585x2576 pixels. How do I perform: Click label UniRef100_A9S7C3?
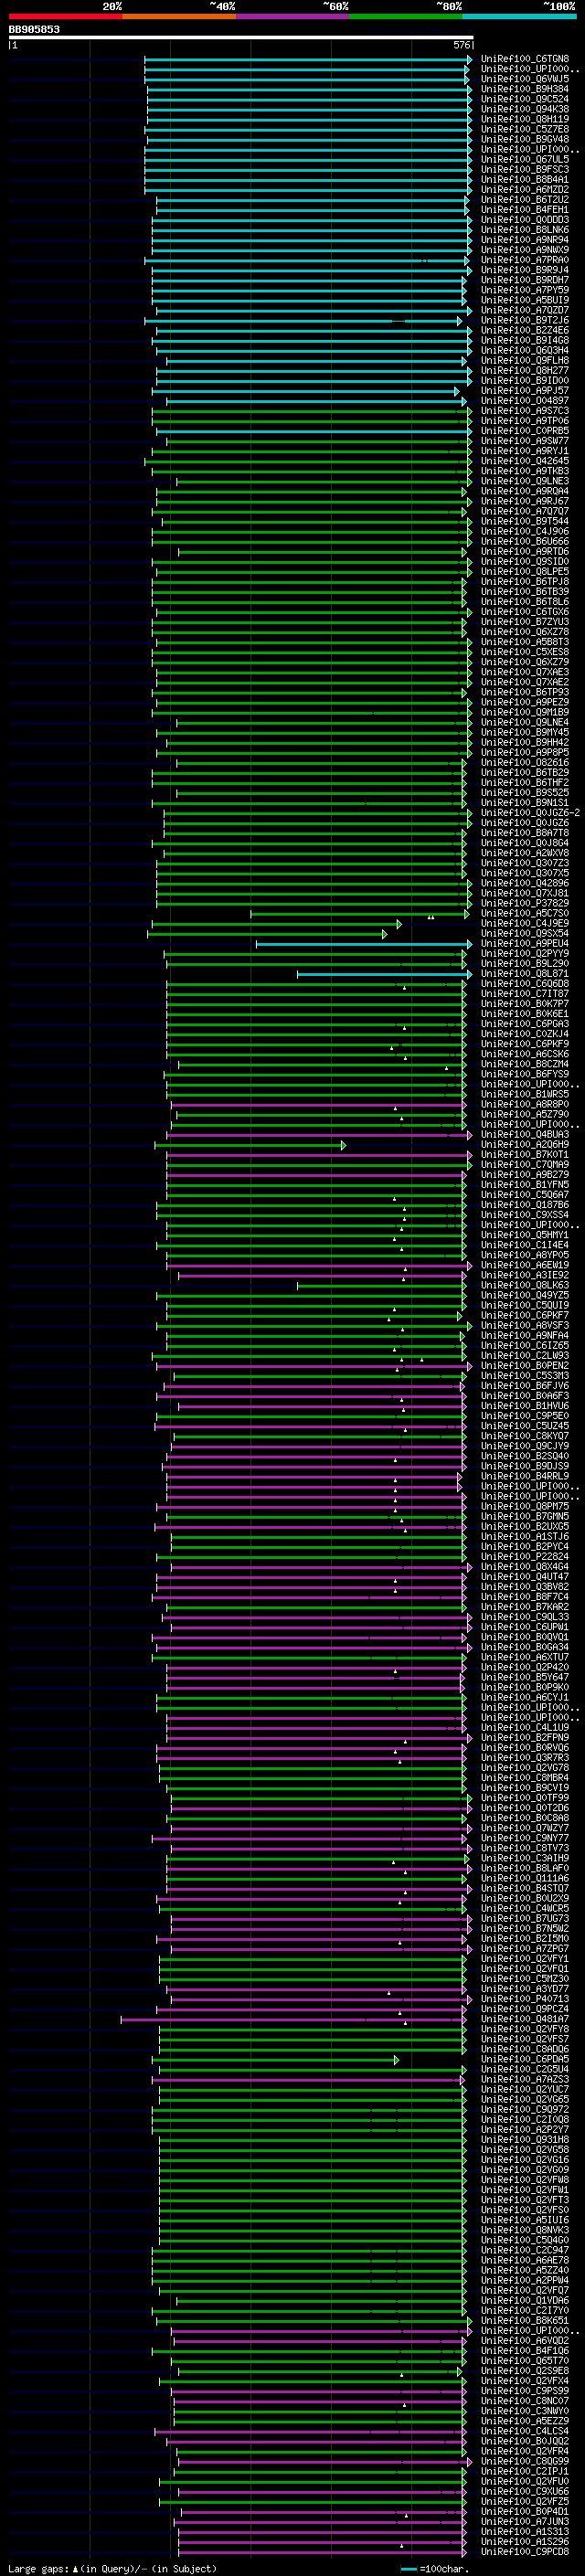pos(525,411)
